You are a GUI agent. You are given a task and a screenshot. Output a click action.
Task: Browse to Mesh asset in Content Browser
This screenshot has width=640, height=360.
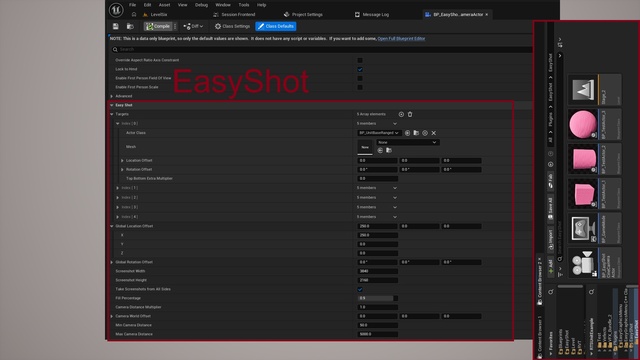point(389,150)
